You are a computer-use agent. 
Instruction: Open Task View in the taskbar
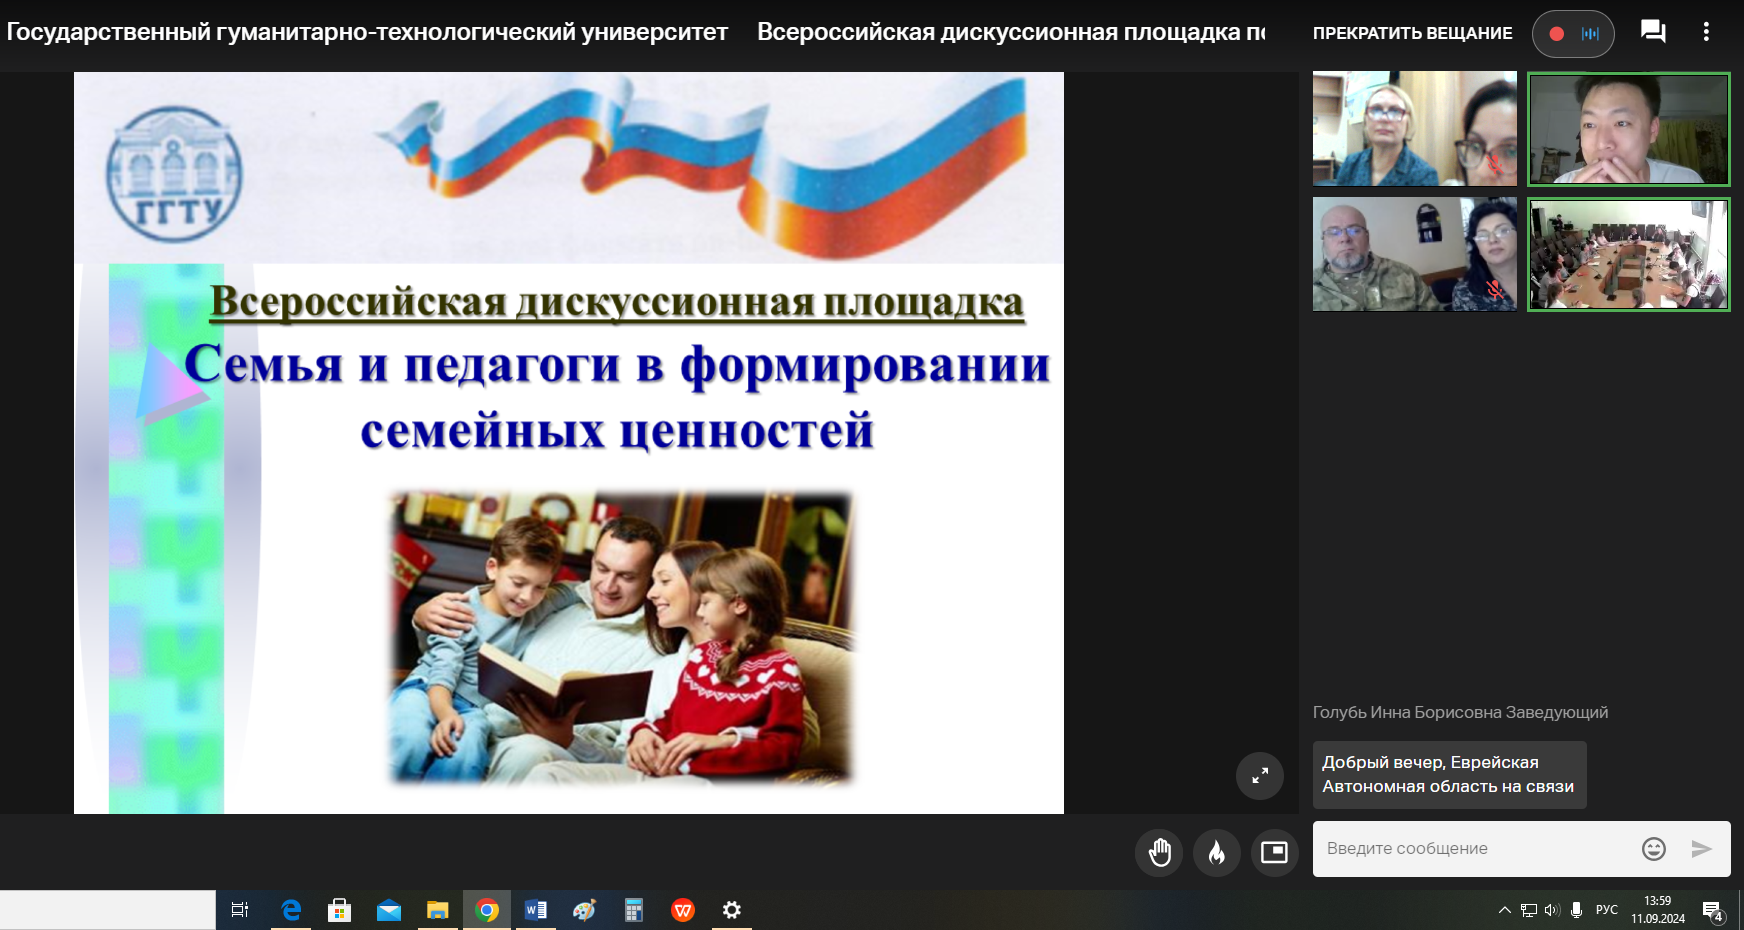(x=240, y=910)
